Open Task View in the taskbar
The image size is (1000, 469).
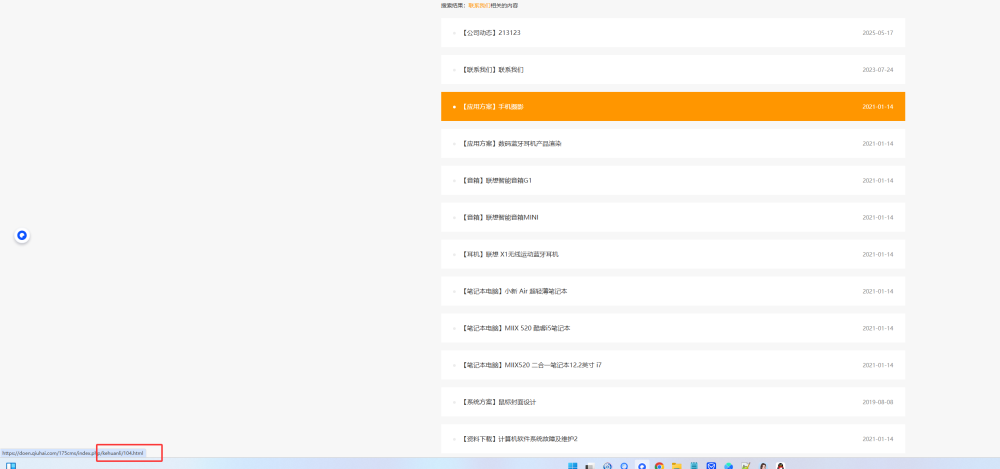pyautogui.click(x=590, y=466)
